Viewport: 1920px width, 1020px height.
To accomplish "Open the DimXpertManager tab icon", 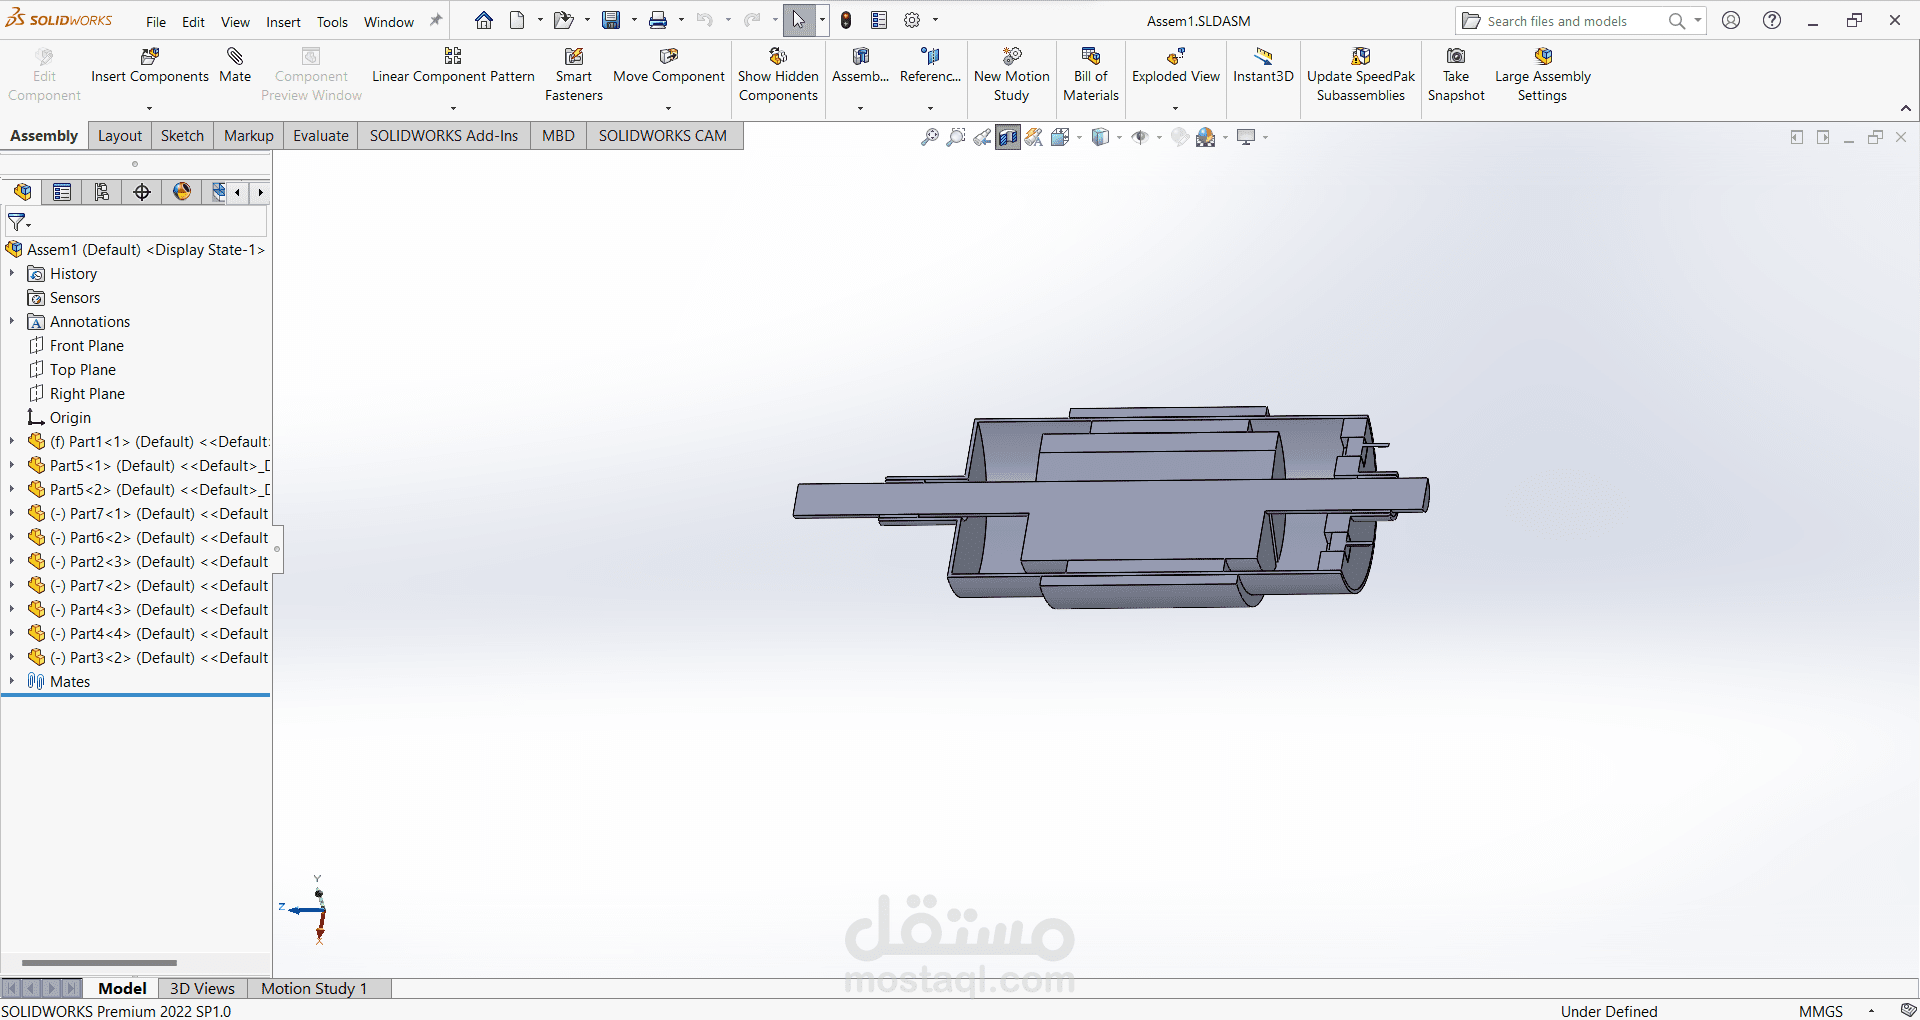I will click(142, 192).
